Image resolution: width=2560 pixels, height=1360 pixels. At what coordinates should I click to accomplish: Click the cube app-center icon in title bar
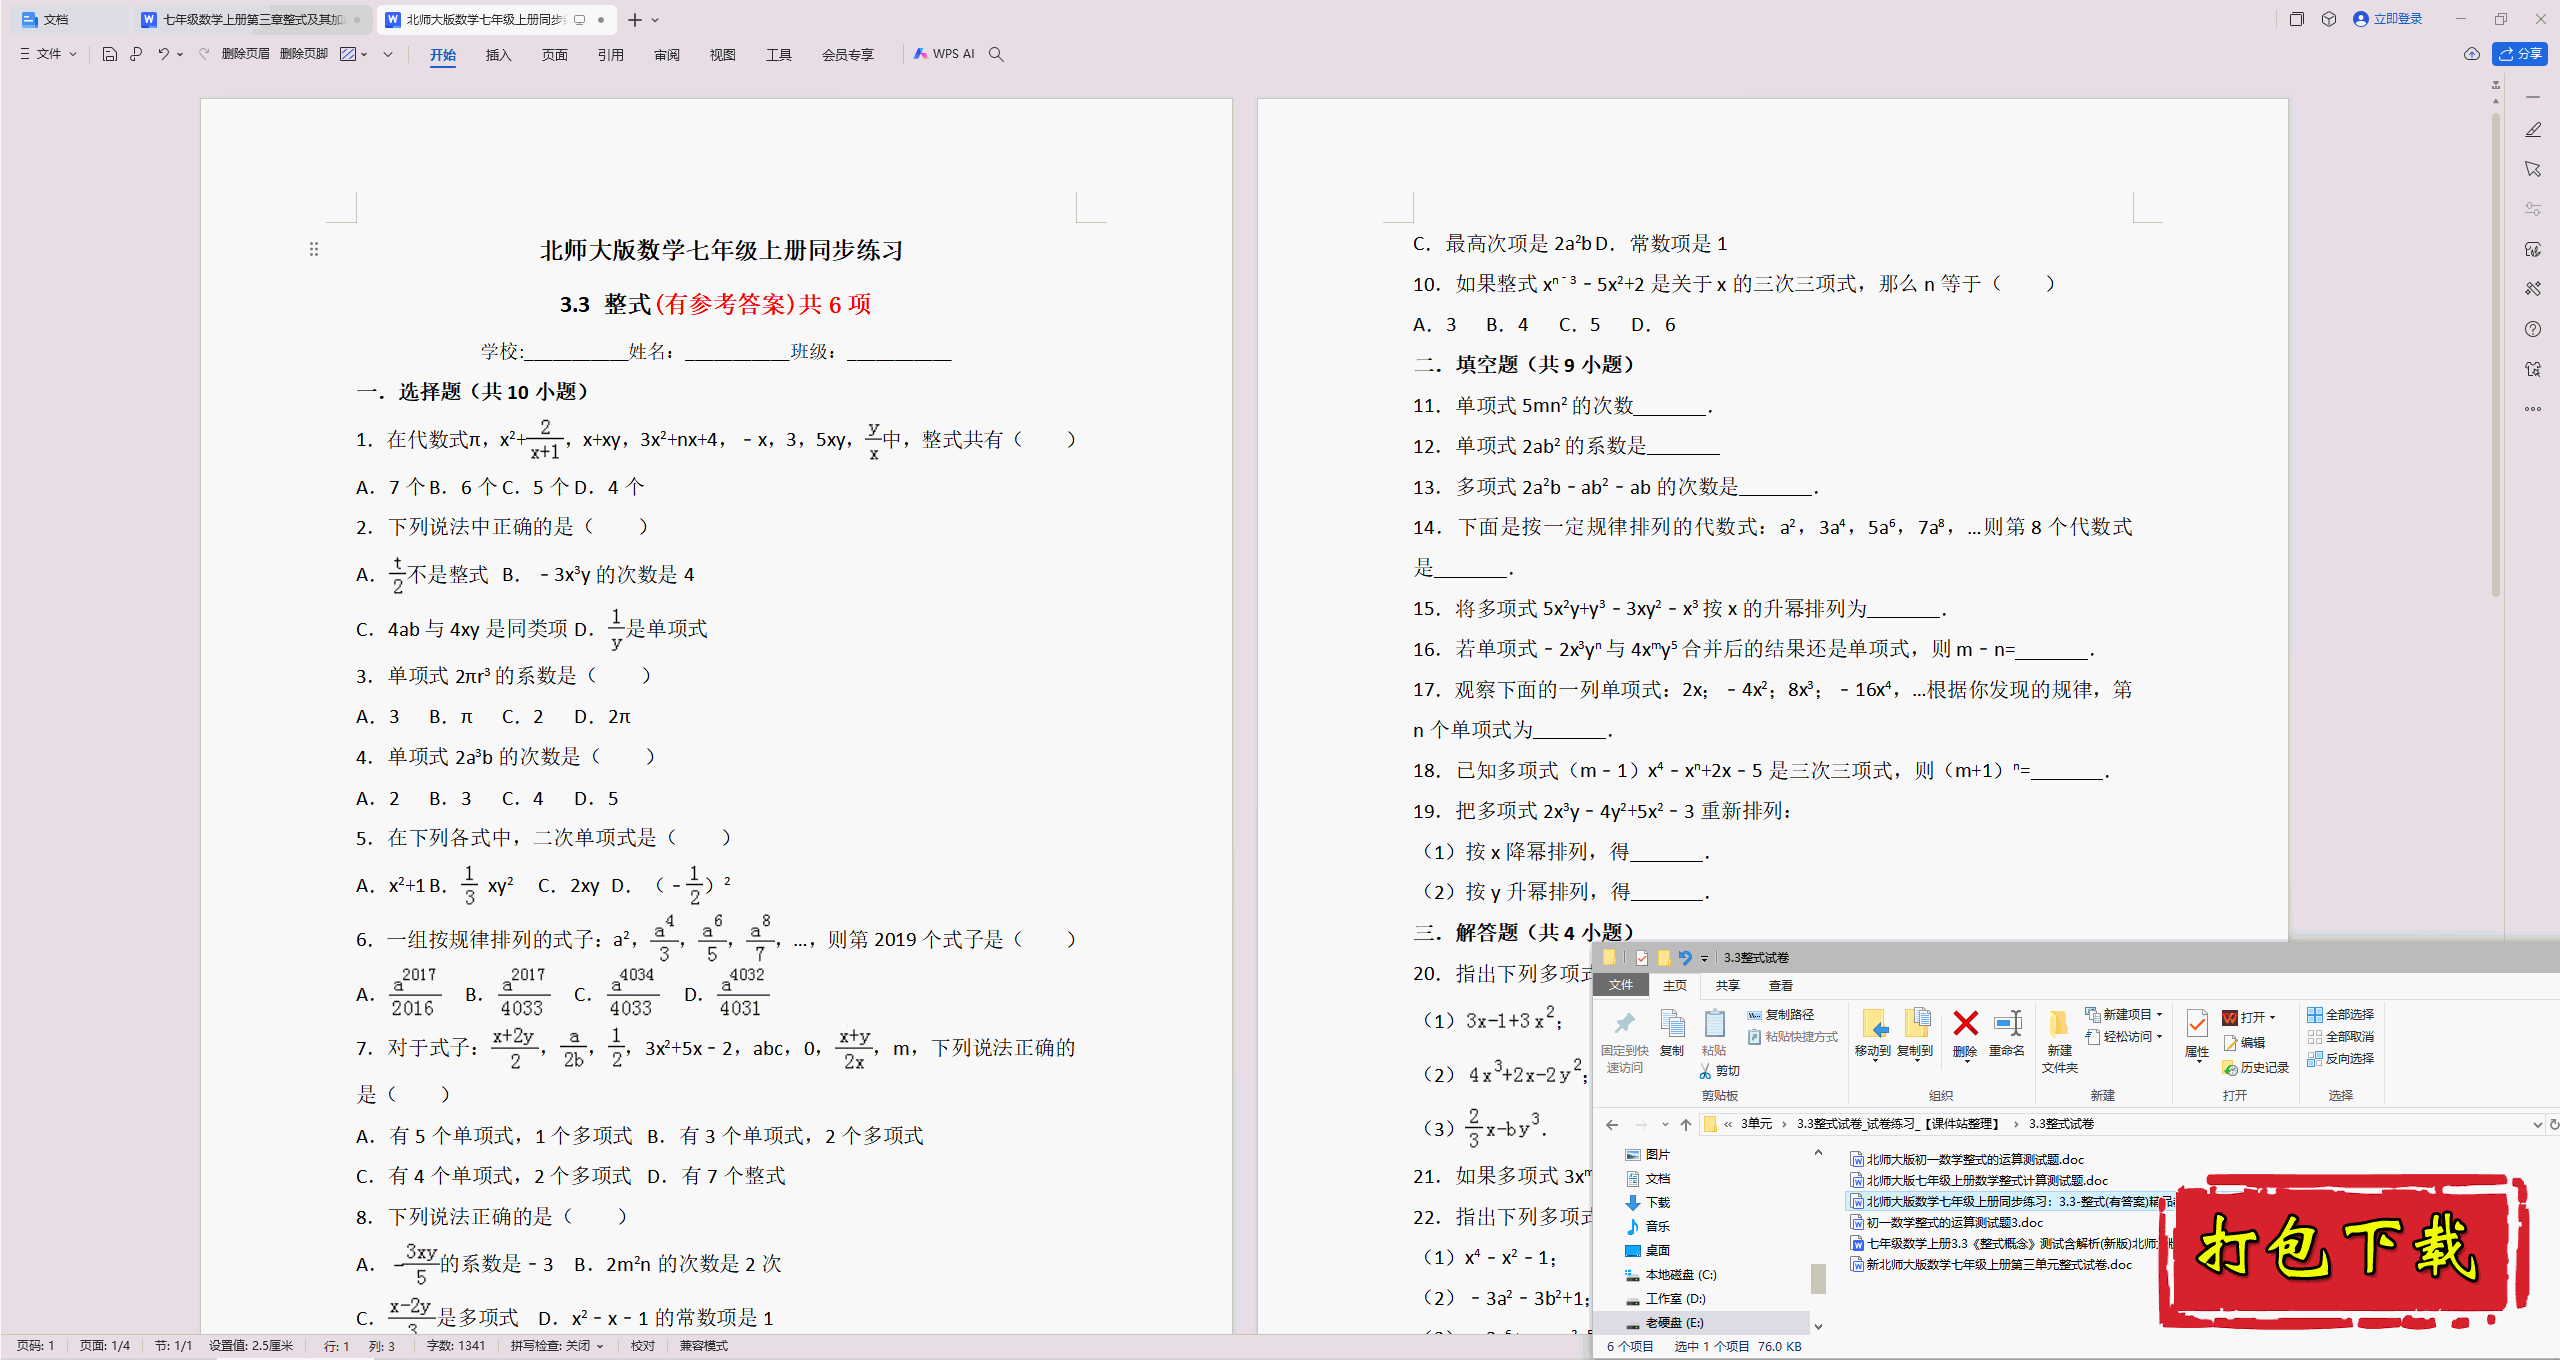coord(2329,19)
